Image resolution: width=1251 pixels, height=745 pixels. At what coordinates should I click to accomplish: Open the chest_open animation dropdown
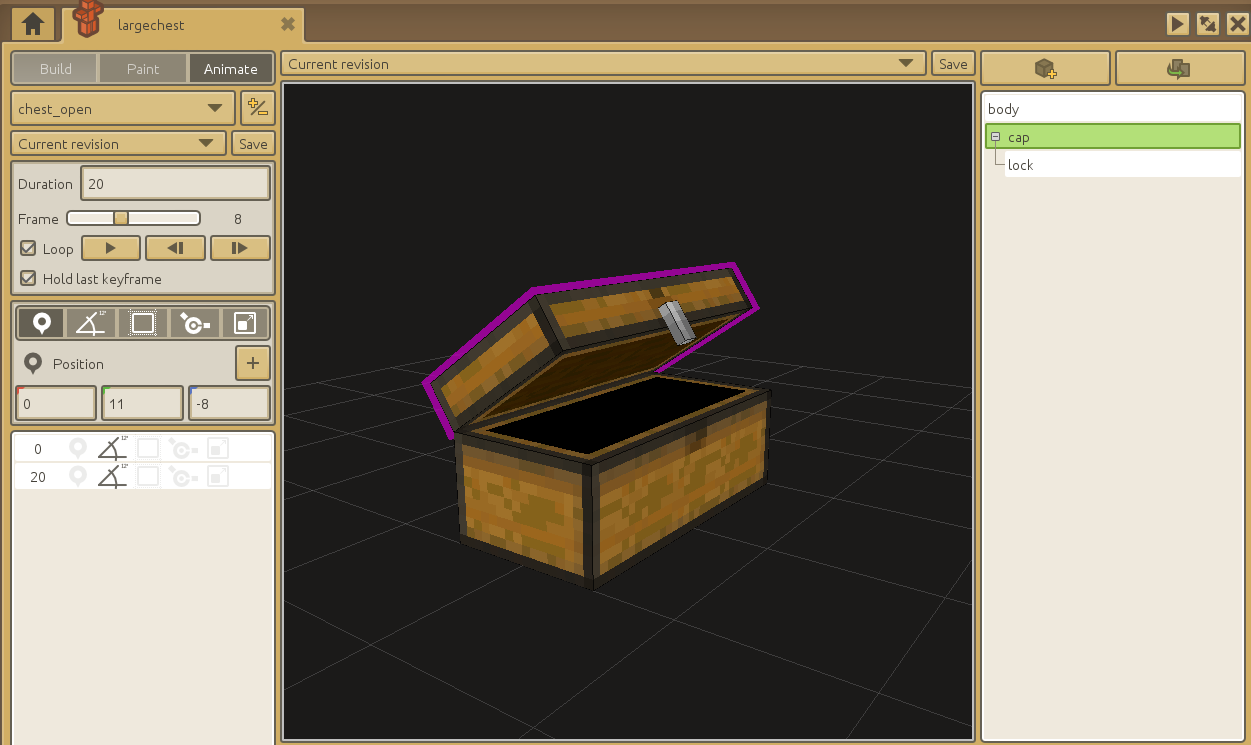tap(122, 108)
